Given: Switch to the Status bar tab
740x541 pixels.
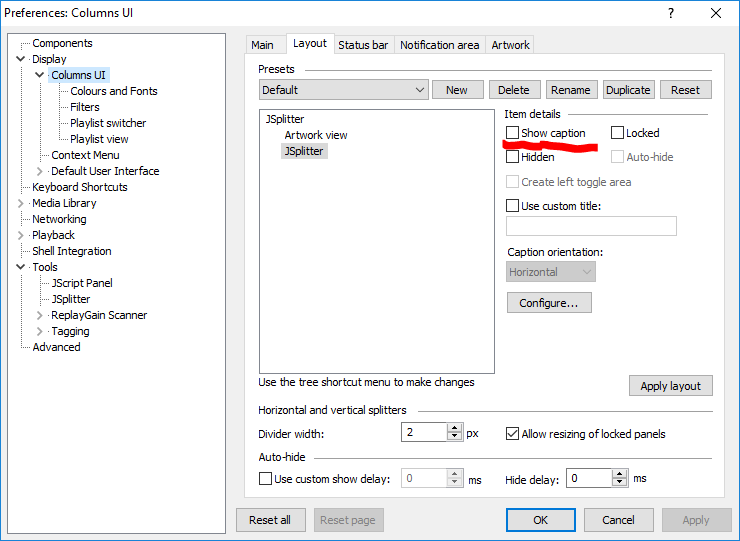Looking at the screenshot, I should 362,45.
